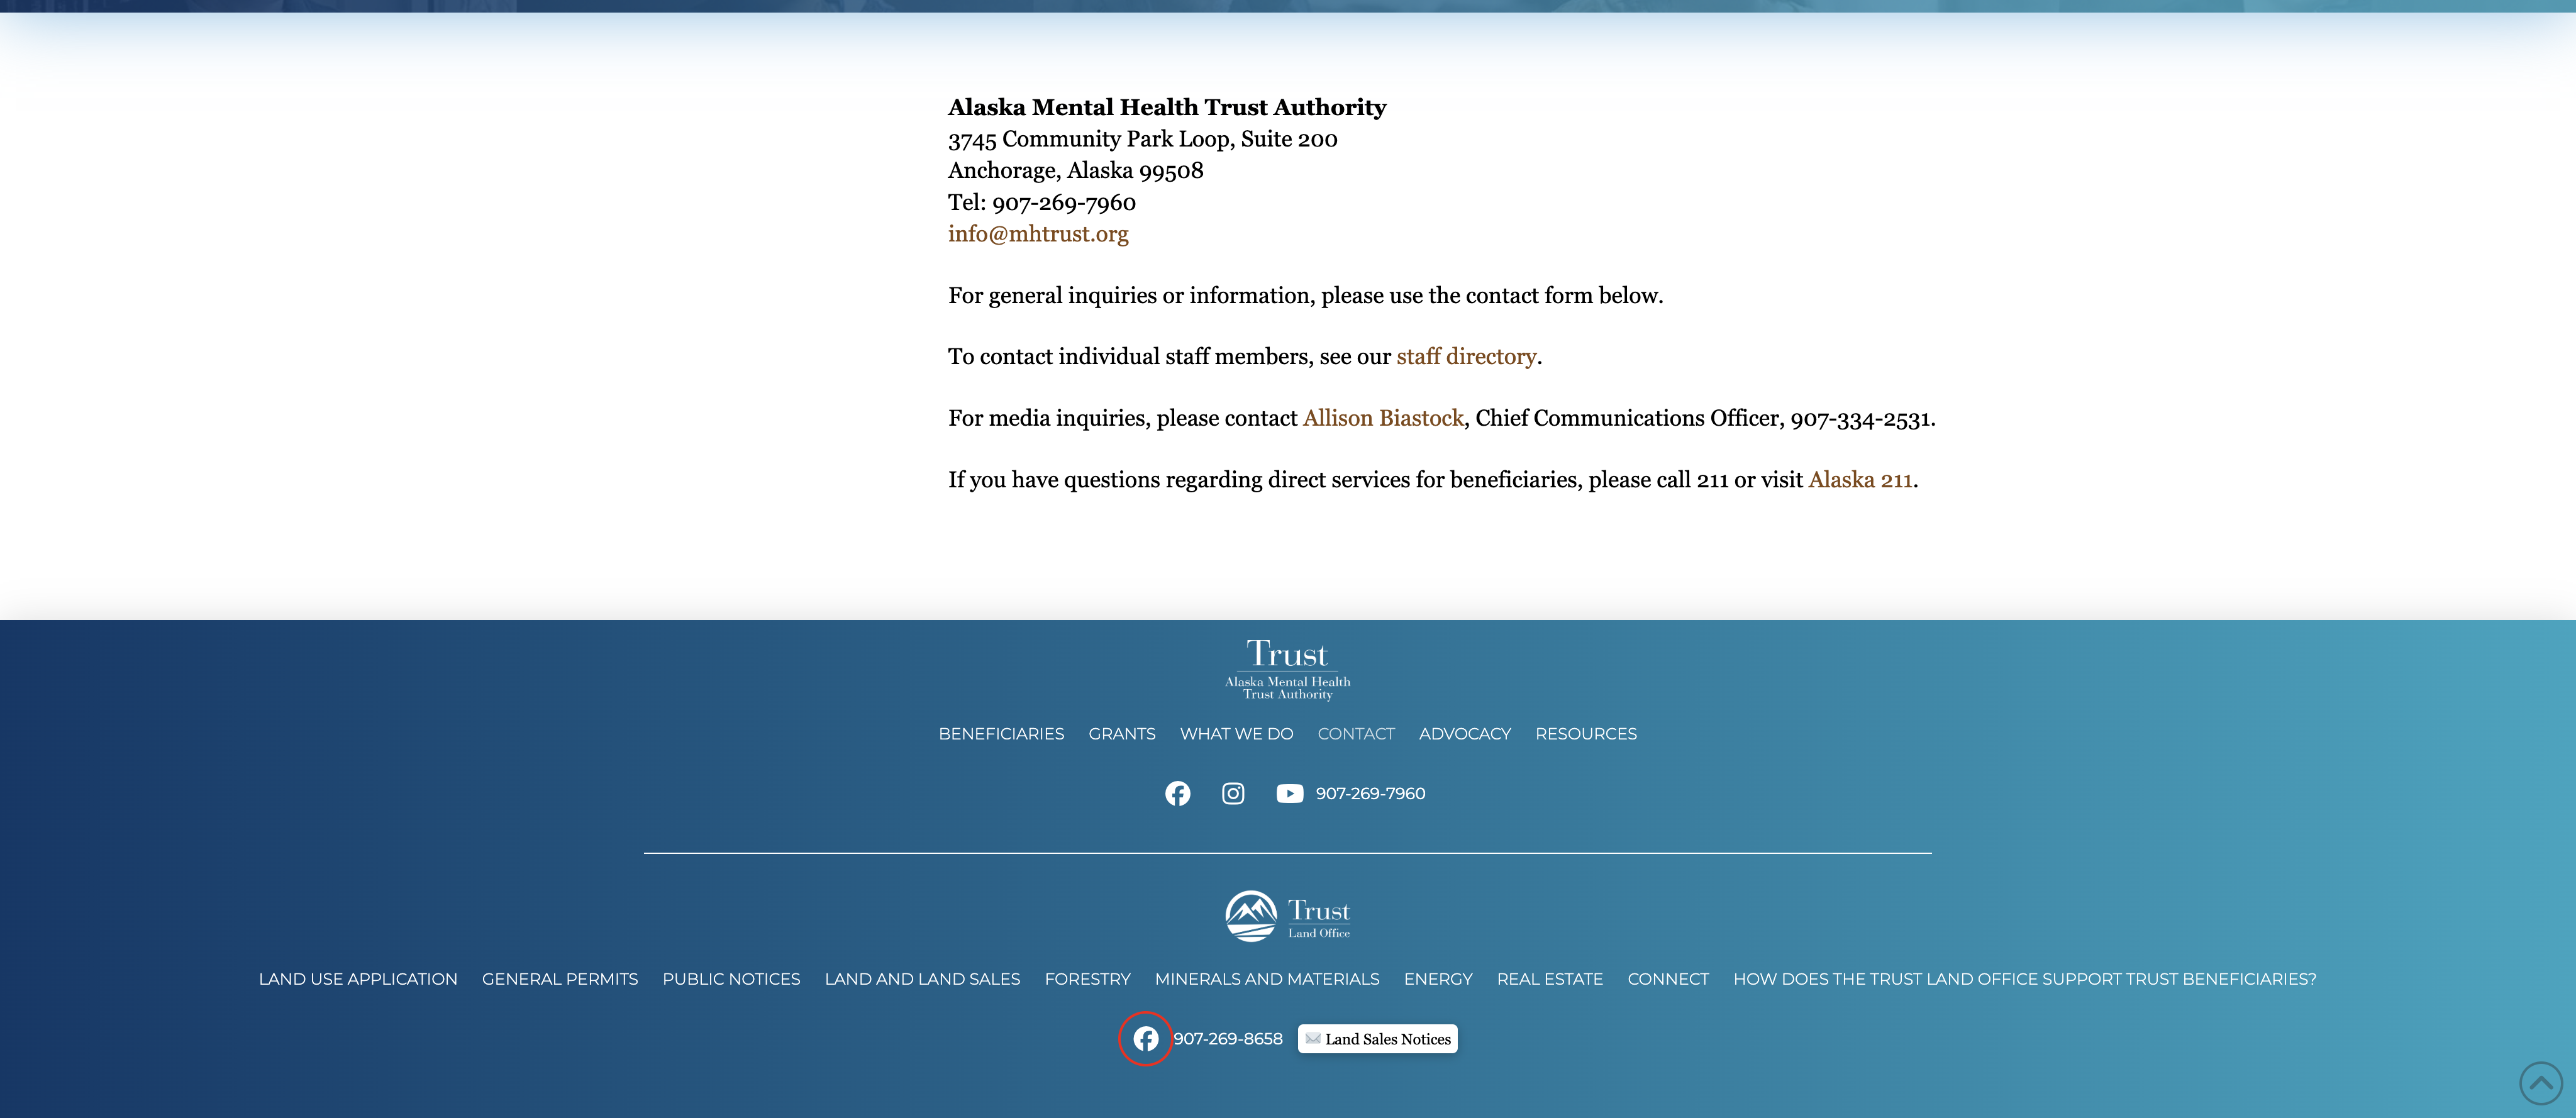This screenshot has height=1118, width=2576.
Task: Select Minerals and Materials menu item
Action: click(x=1266, y=979)
